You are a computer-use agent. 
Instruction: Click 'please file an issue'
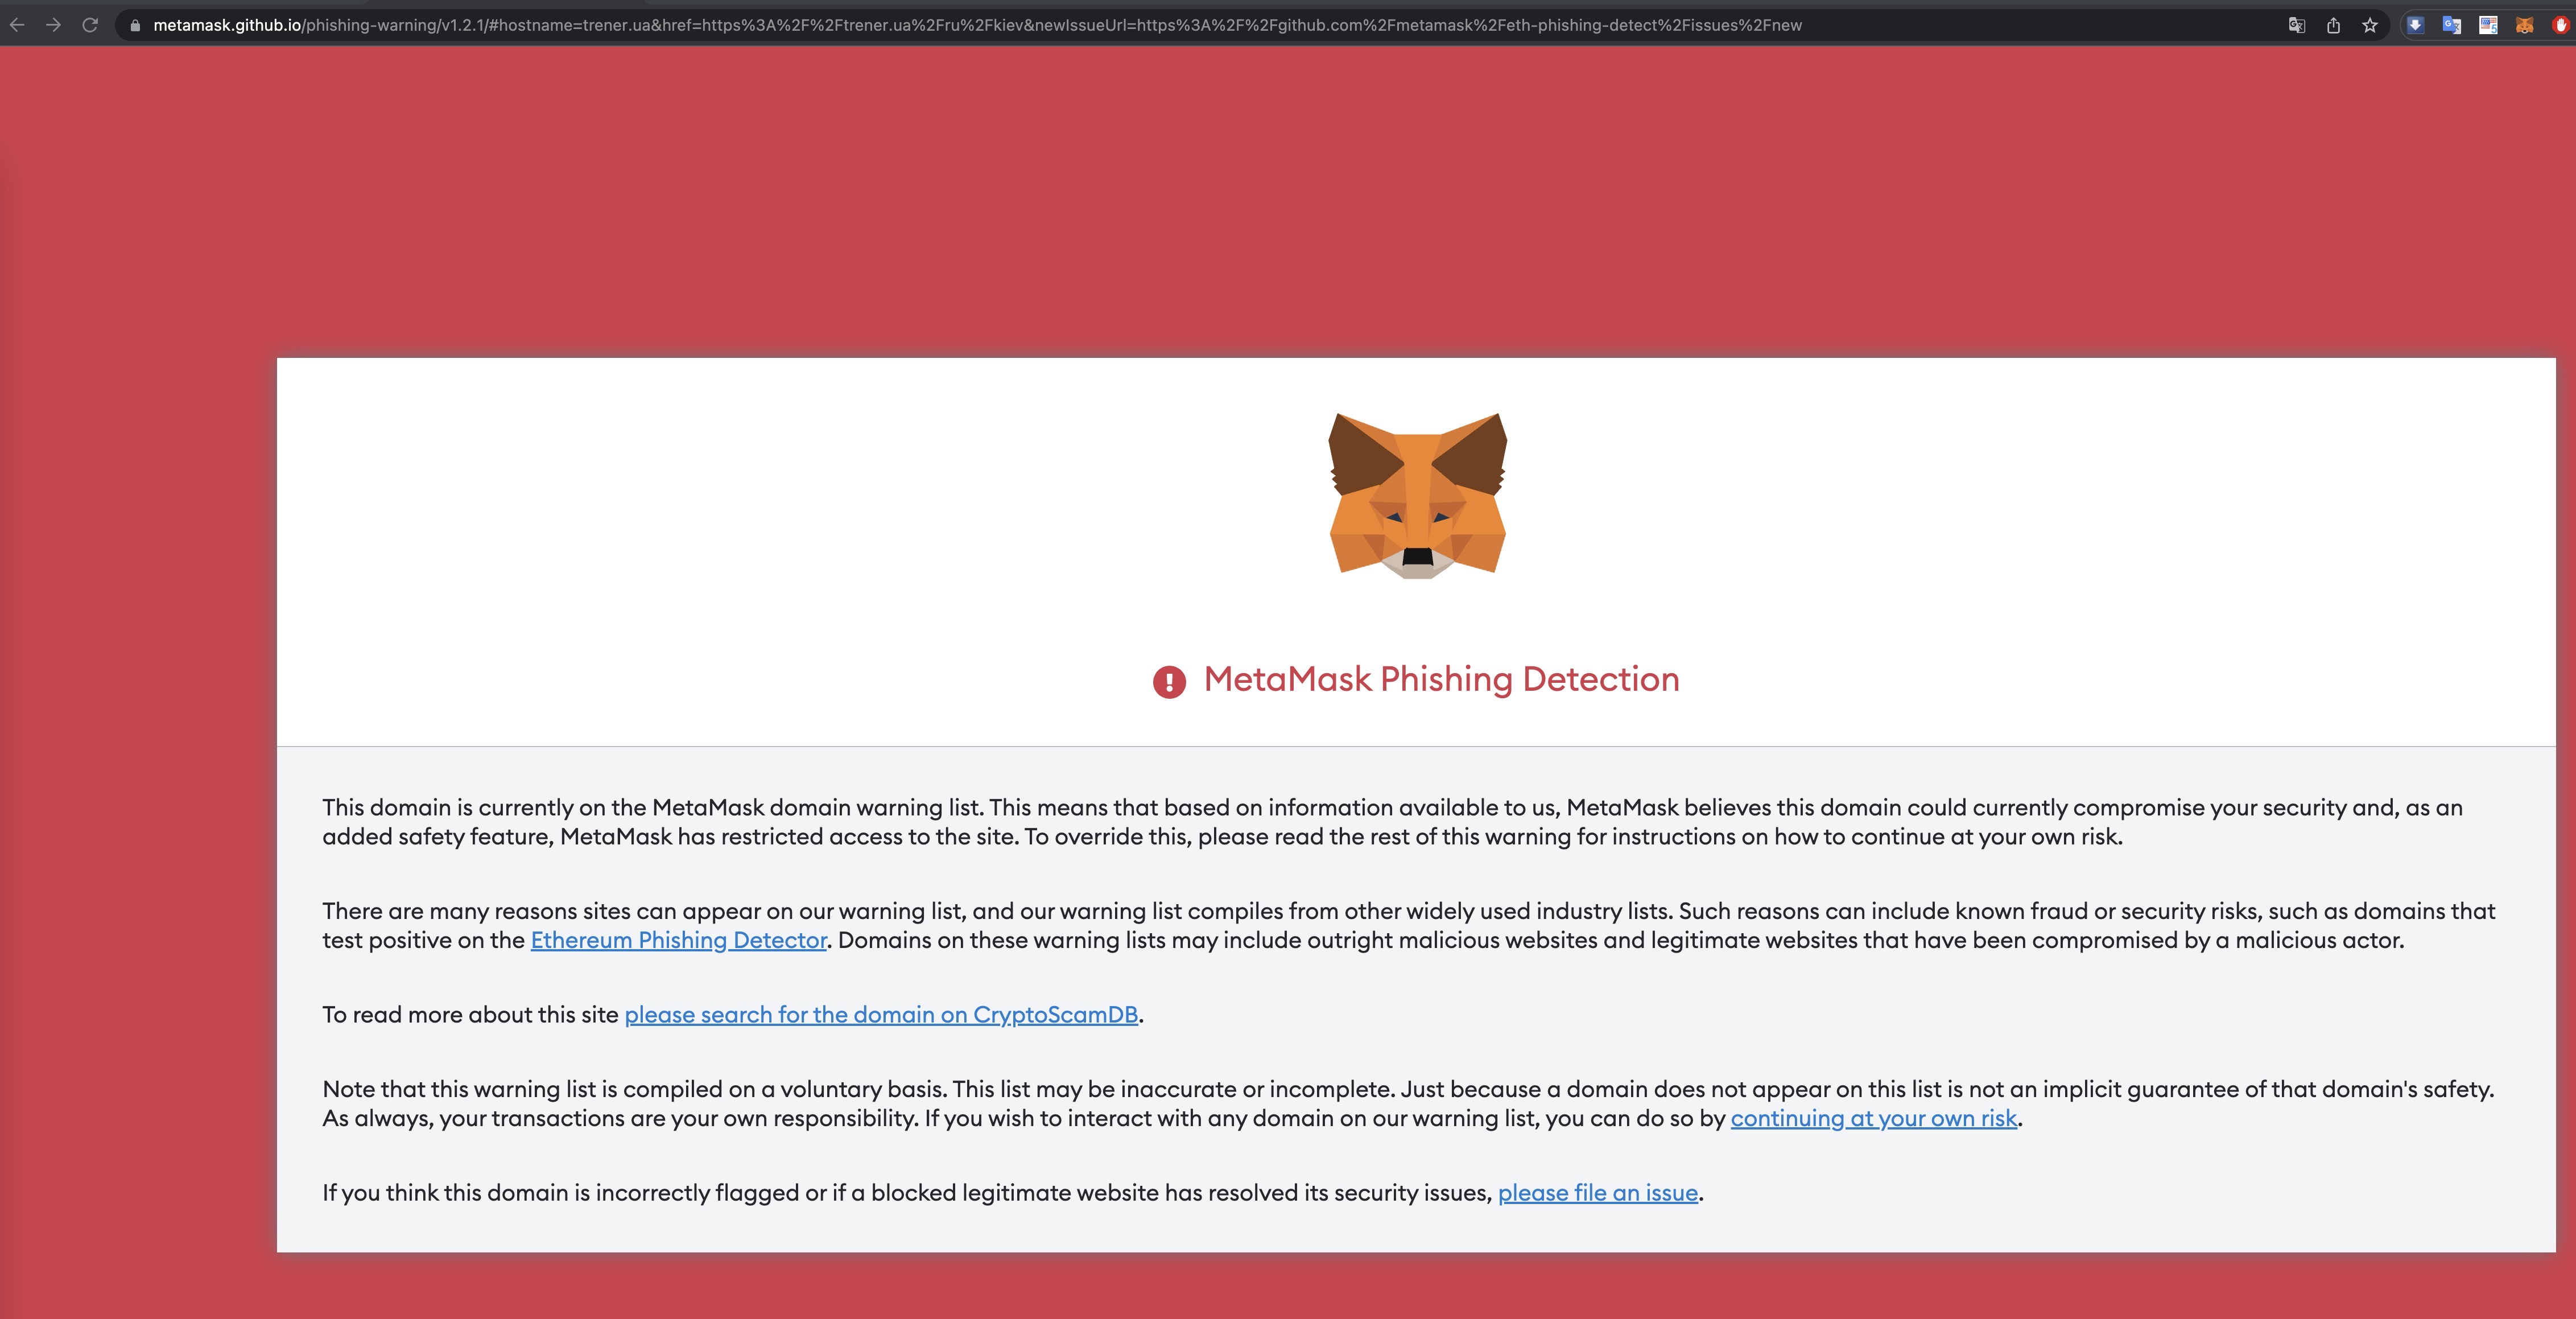(1597, 1192)
